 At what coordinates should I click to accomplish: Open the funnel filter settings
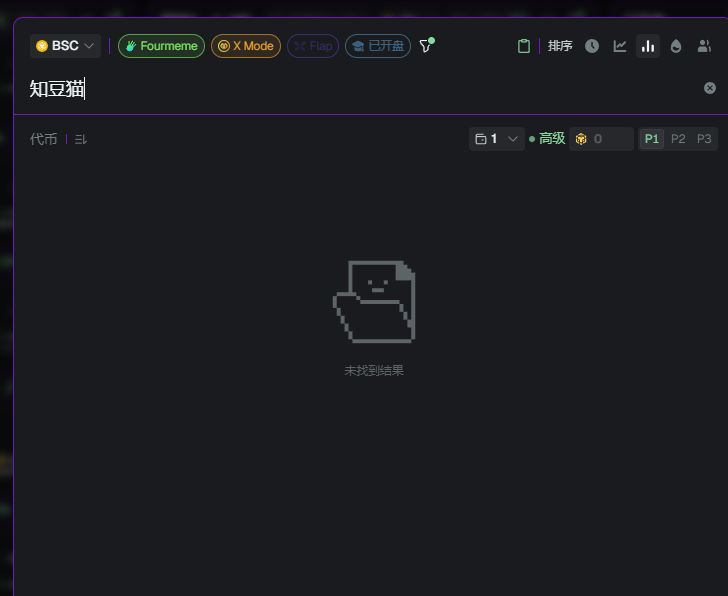(426, 45)
